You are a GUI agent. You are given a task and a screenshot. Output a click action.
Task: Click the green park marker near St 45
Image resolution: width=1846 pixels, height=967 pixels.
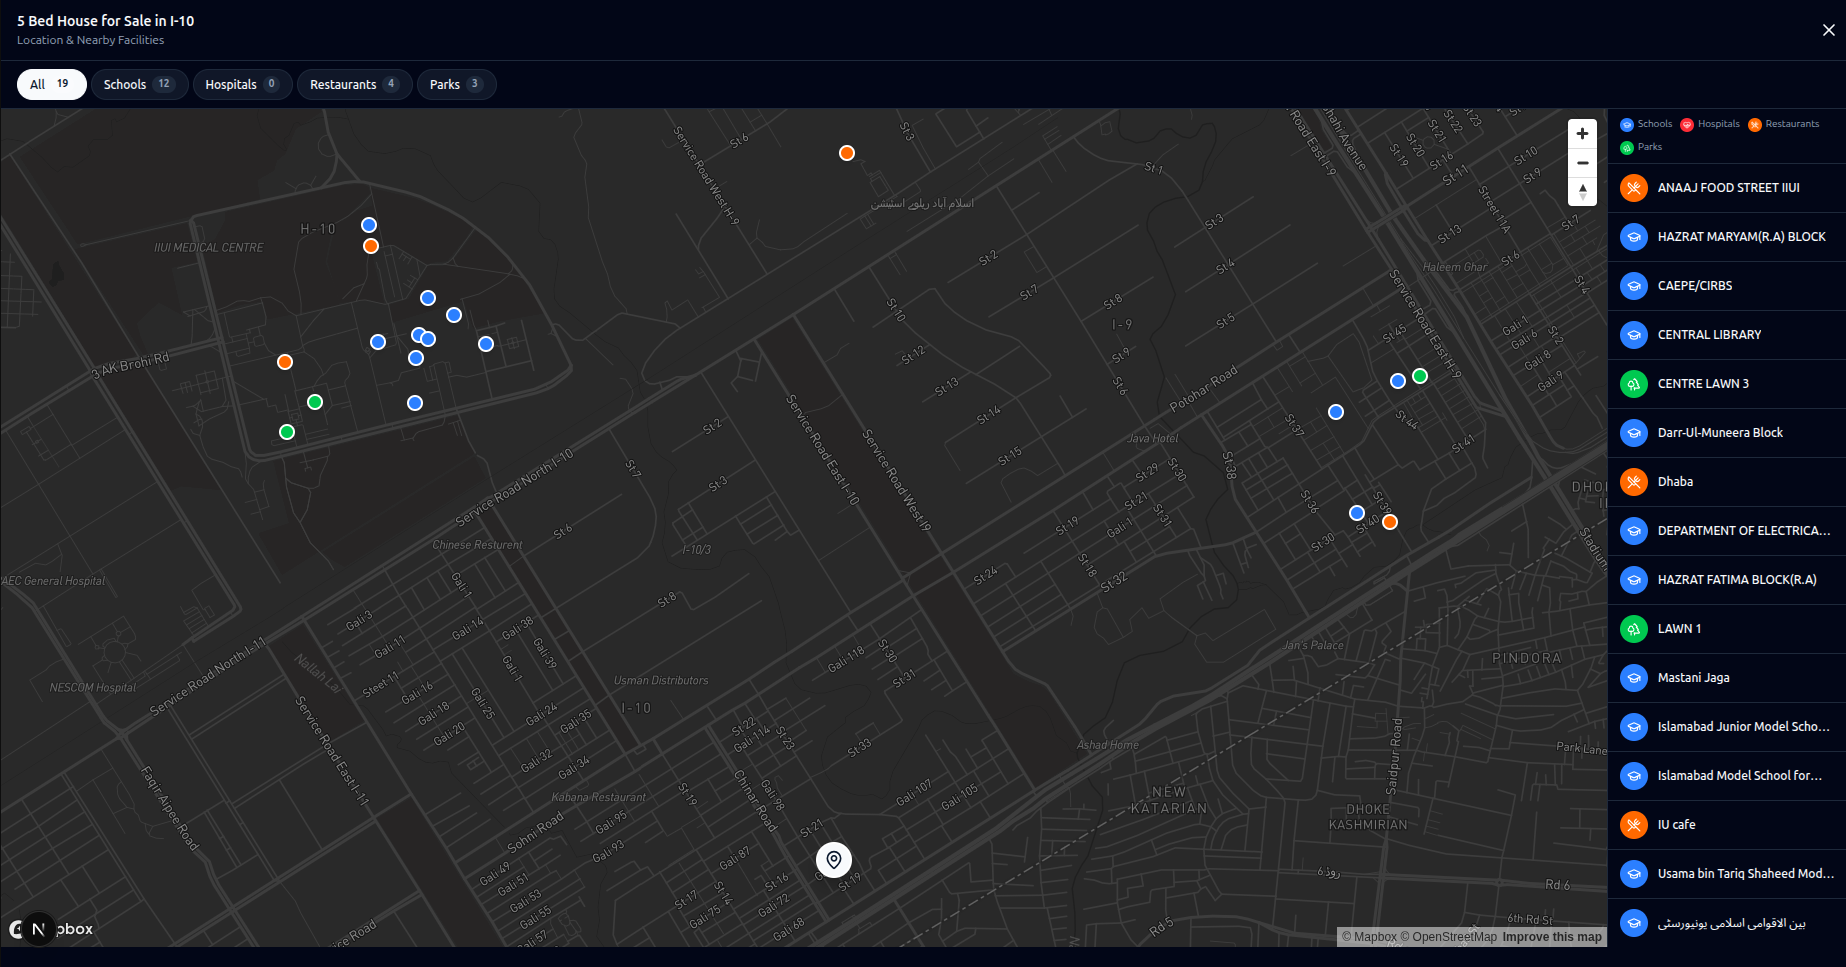pos(1420,376)
